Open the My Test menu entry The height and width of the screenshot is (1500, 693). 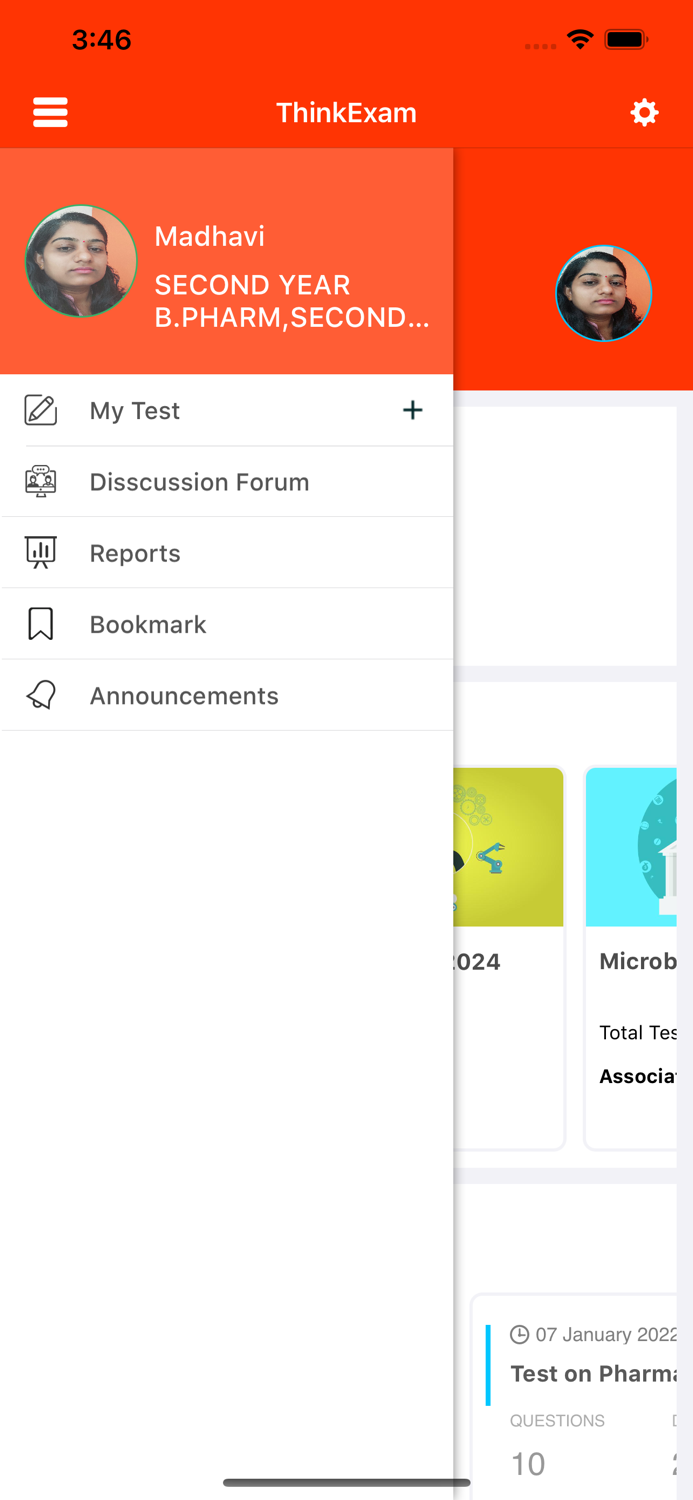tap(134, 410)
